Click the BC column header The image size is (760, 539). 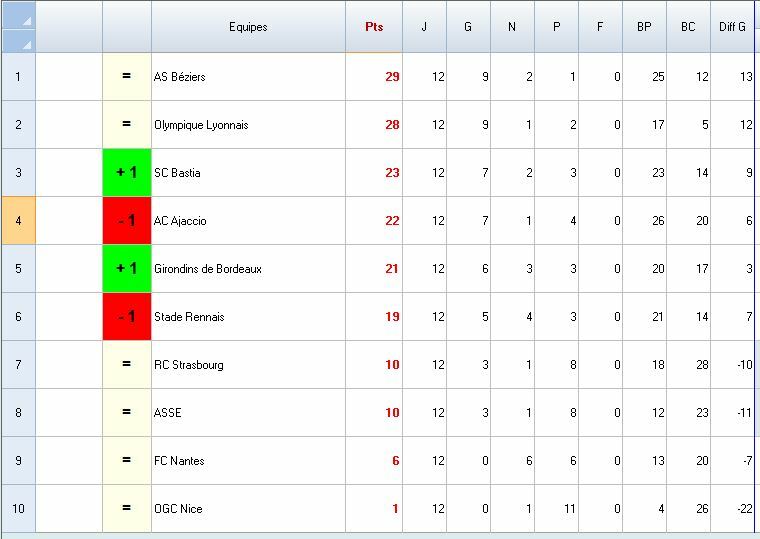pyautogui.click(x=688, y=27)
